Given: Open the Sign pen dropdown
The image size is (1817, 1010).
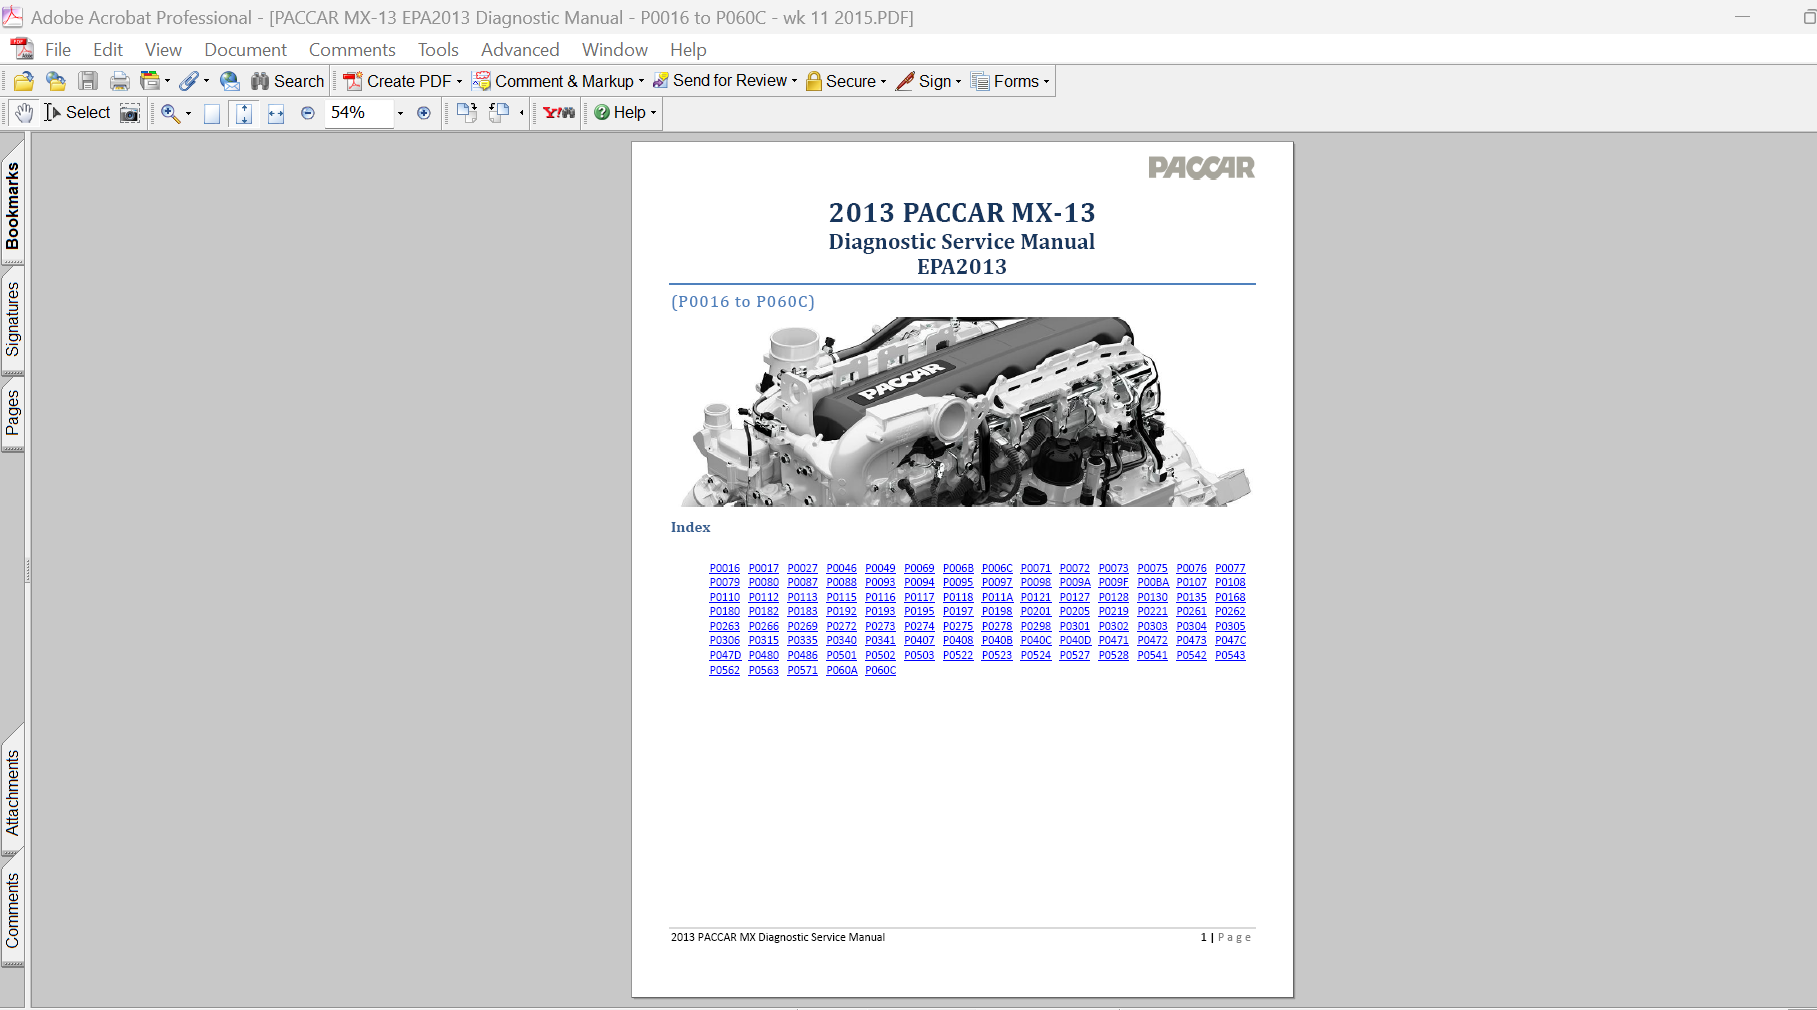Looking at the screenshot, I should pyautogui.click(x=928, y=81).
